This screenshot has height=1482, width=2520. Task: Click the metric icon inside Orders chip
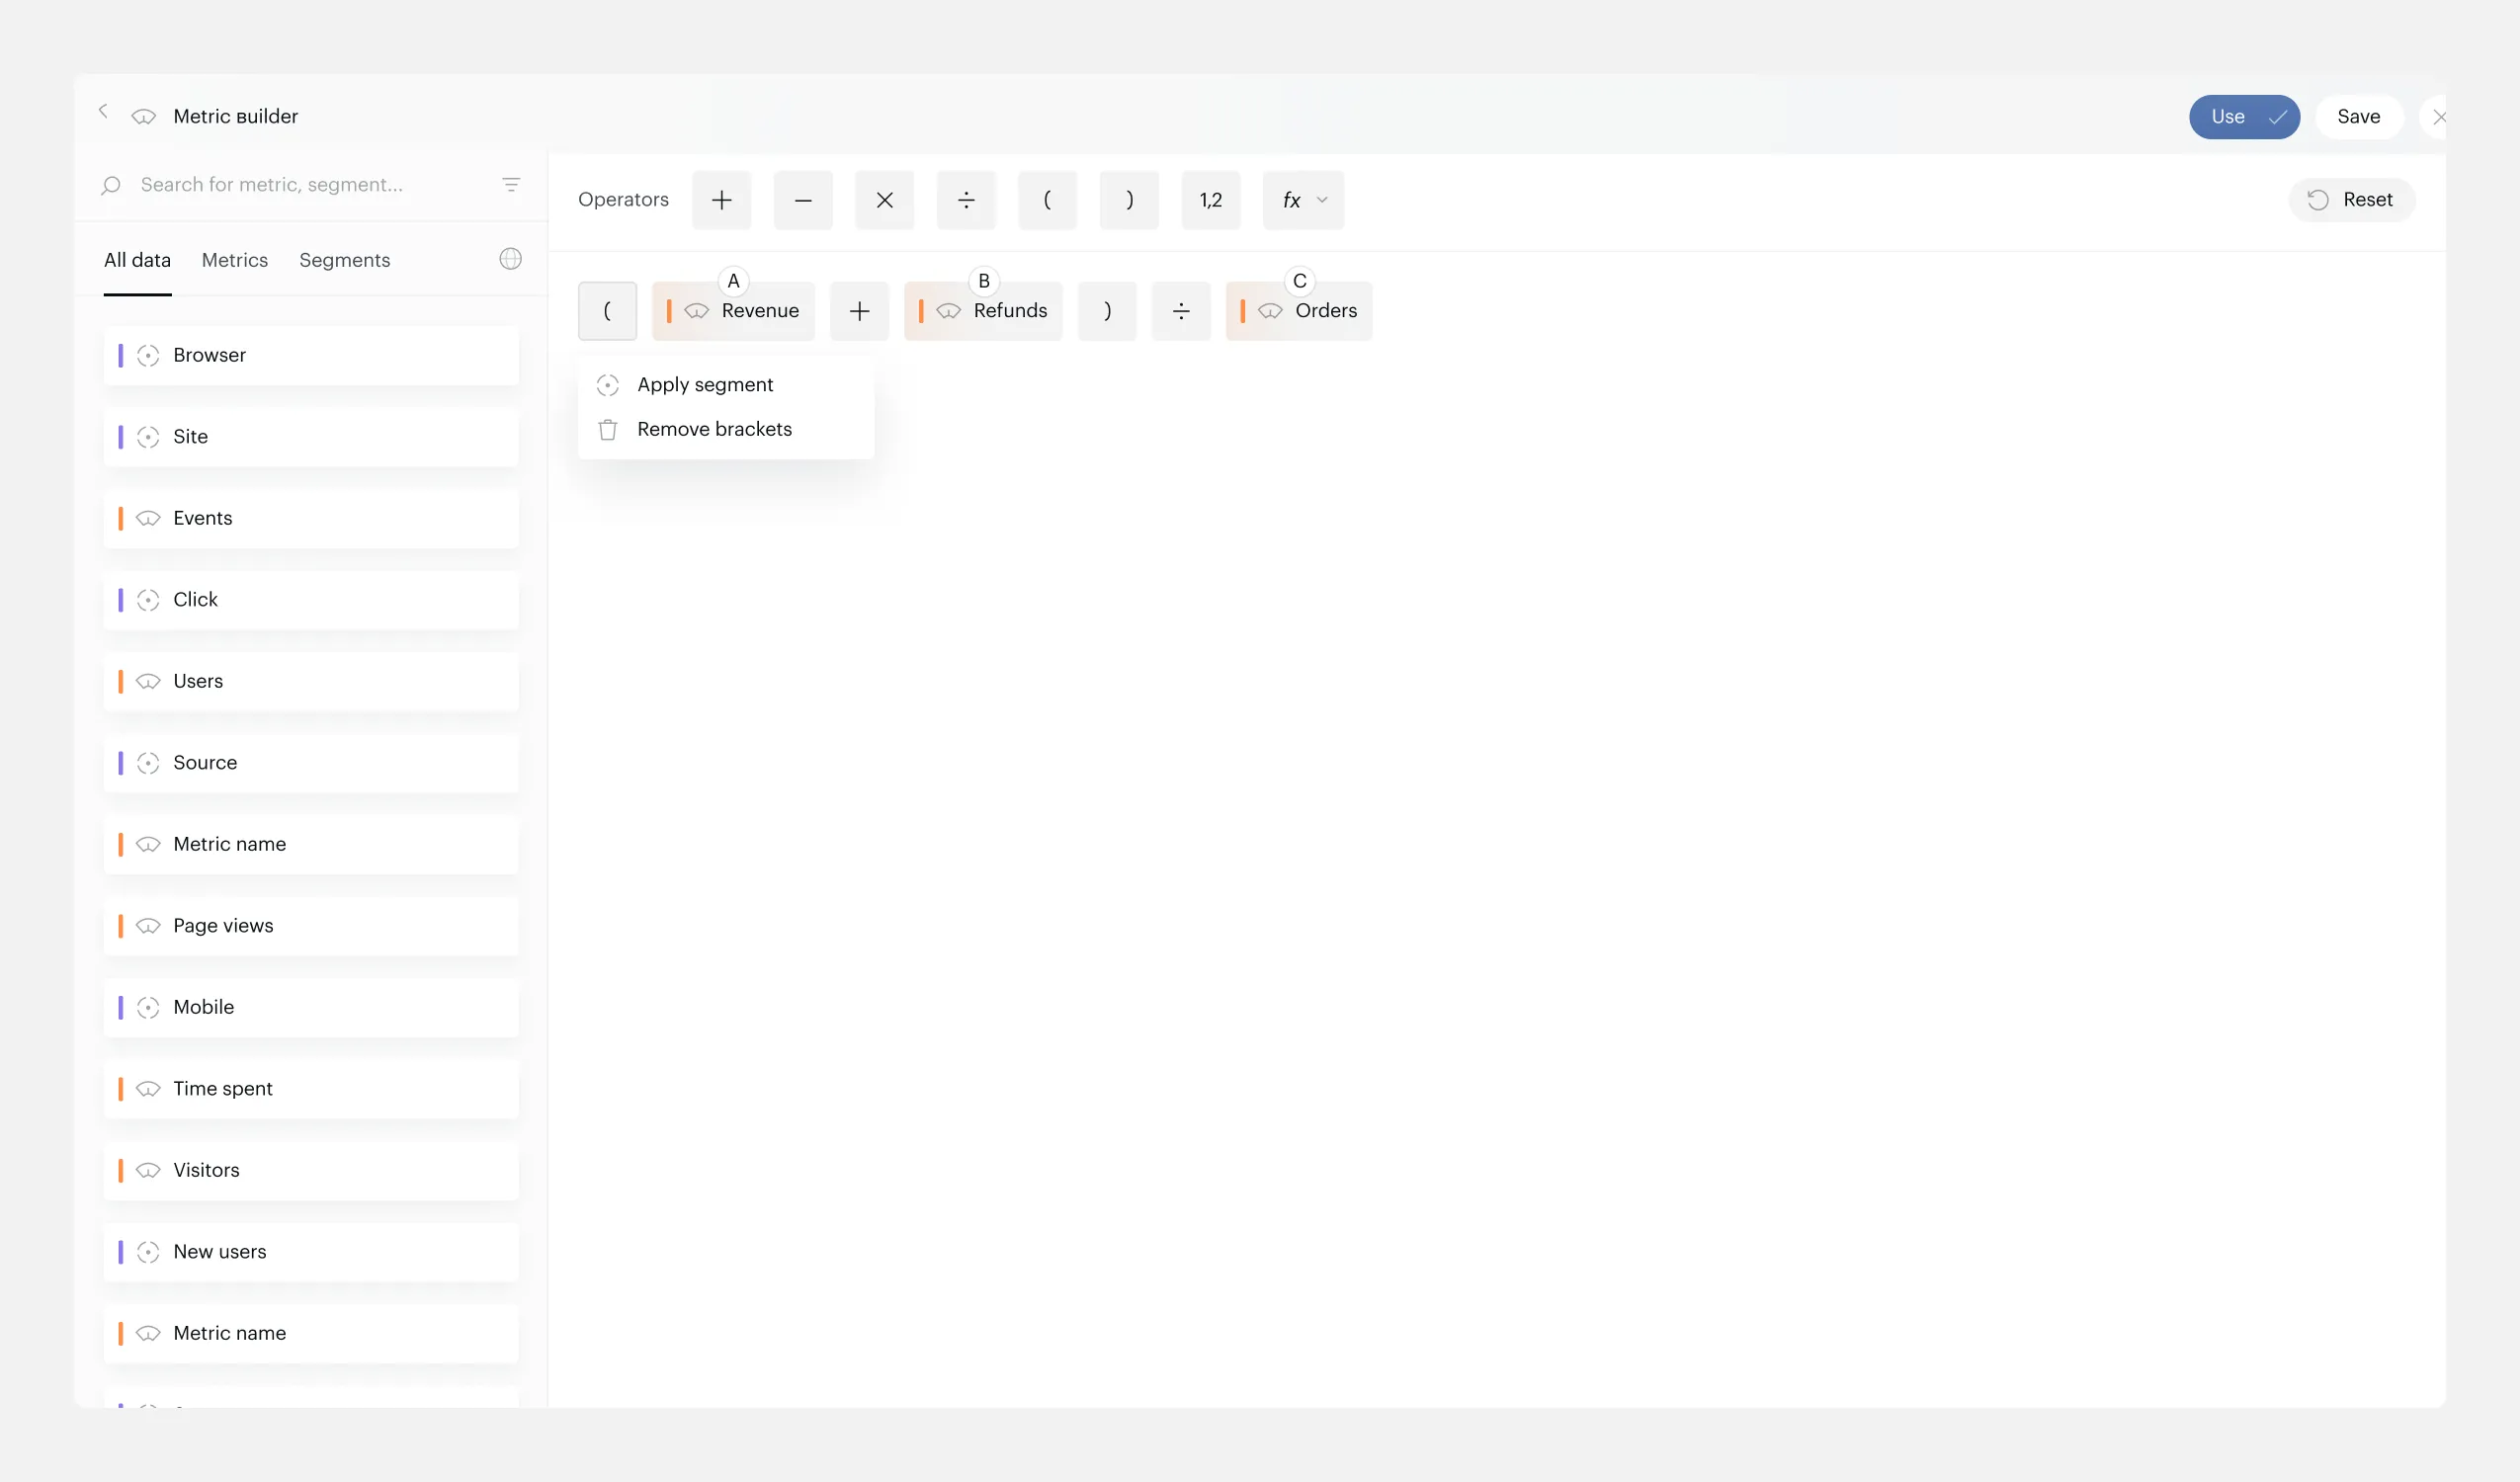tap(1270, 312)
